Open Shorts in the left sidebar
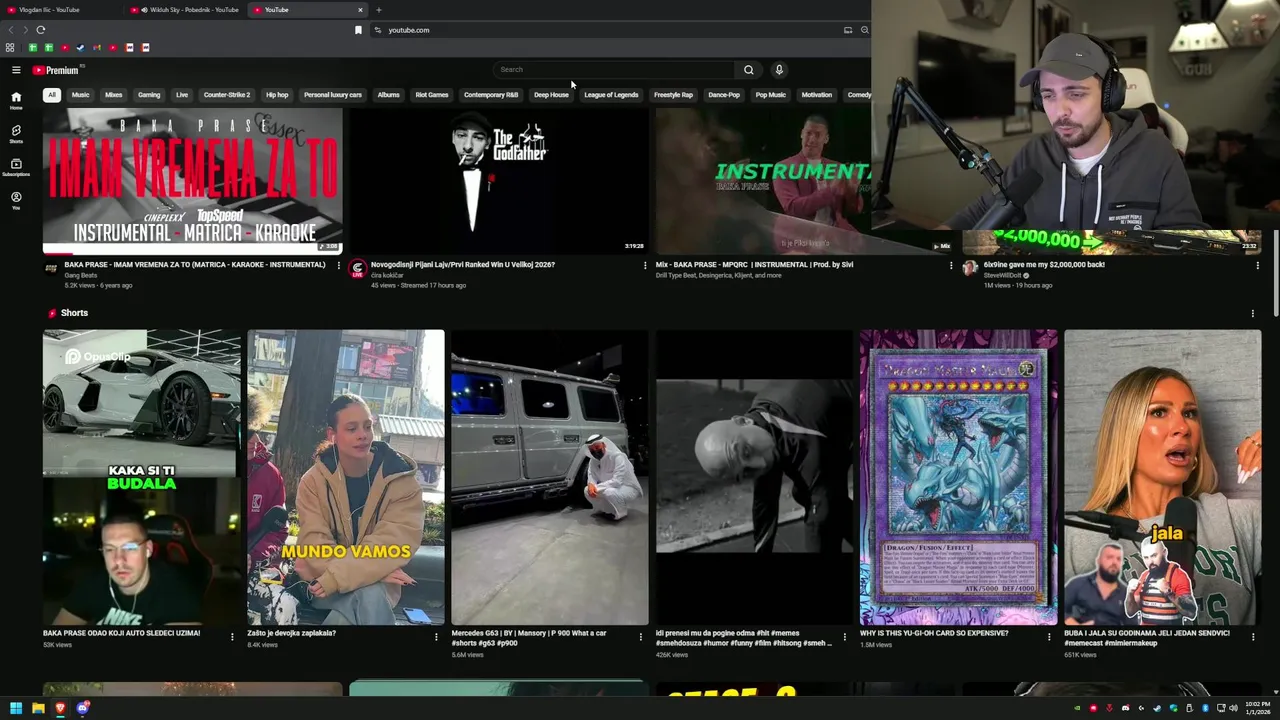1280x720 pixels. click(x=16, y=134)
